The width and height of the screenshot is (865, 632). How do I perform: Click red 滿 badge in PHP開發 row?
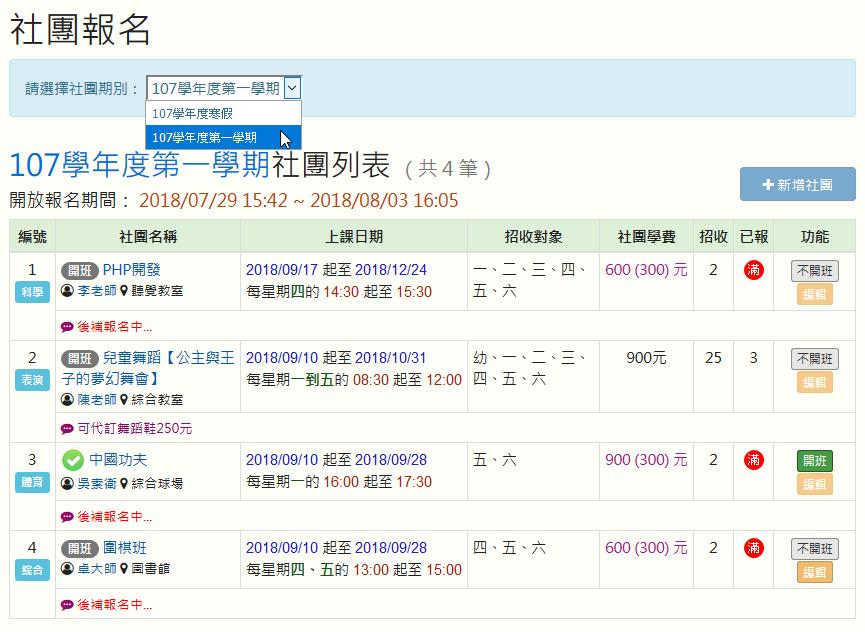[x=754, y=270]
